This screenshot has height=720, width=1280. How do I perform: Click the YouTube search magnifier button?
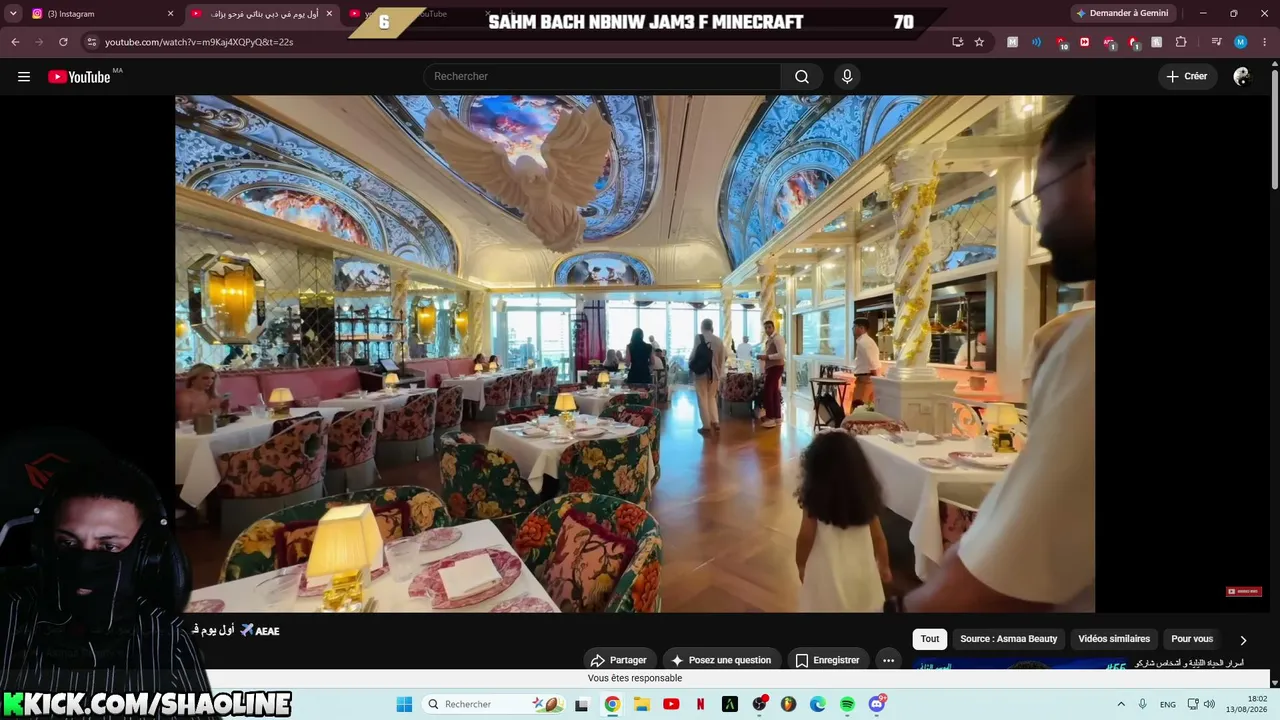(802, 77)
